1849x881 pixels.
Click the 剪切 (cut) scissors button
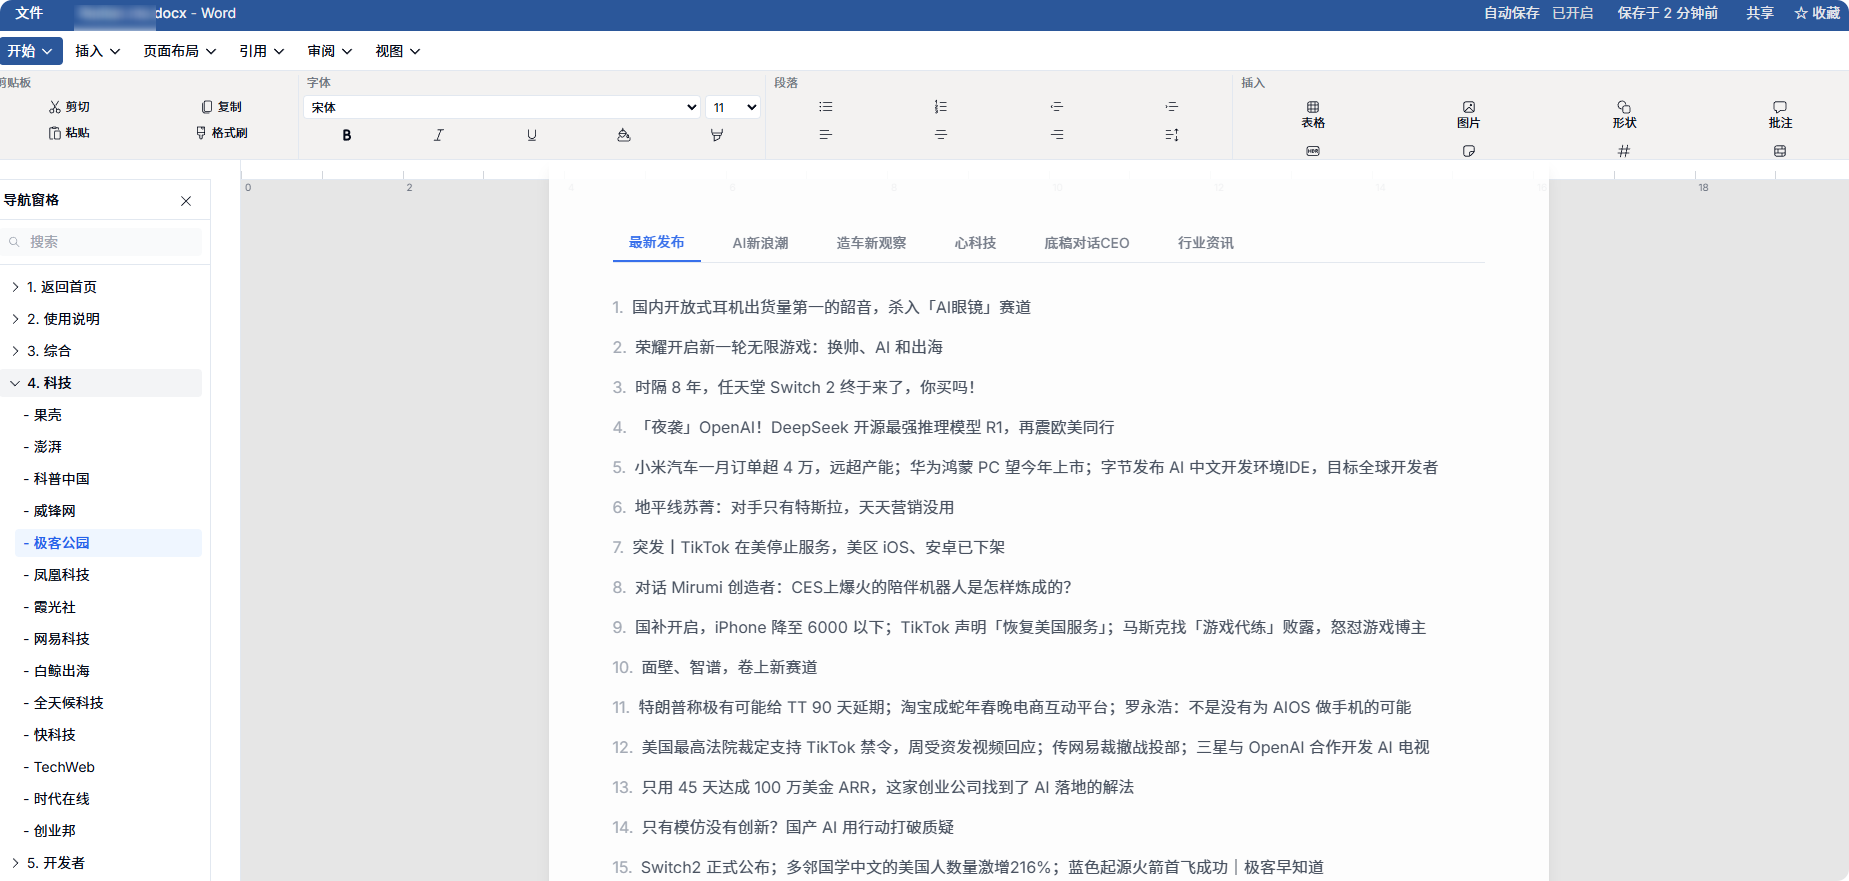(69, 107)
